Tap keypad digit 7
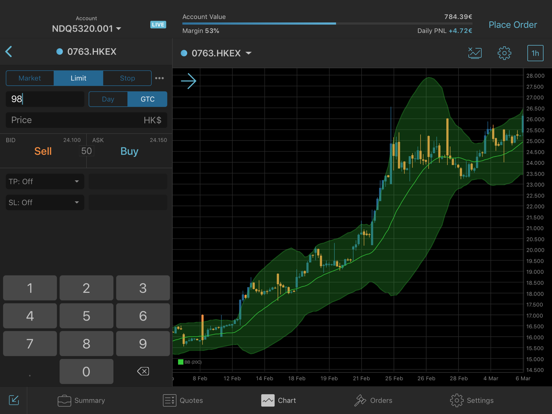 (x=30, y=344)
